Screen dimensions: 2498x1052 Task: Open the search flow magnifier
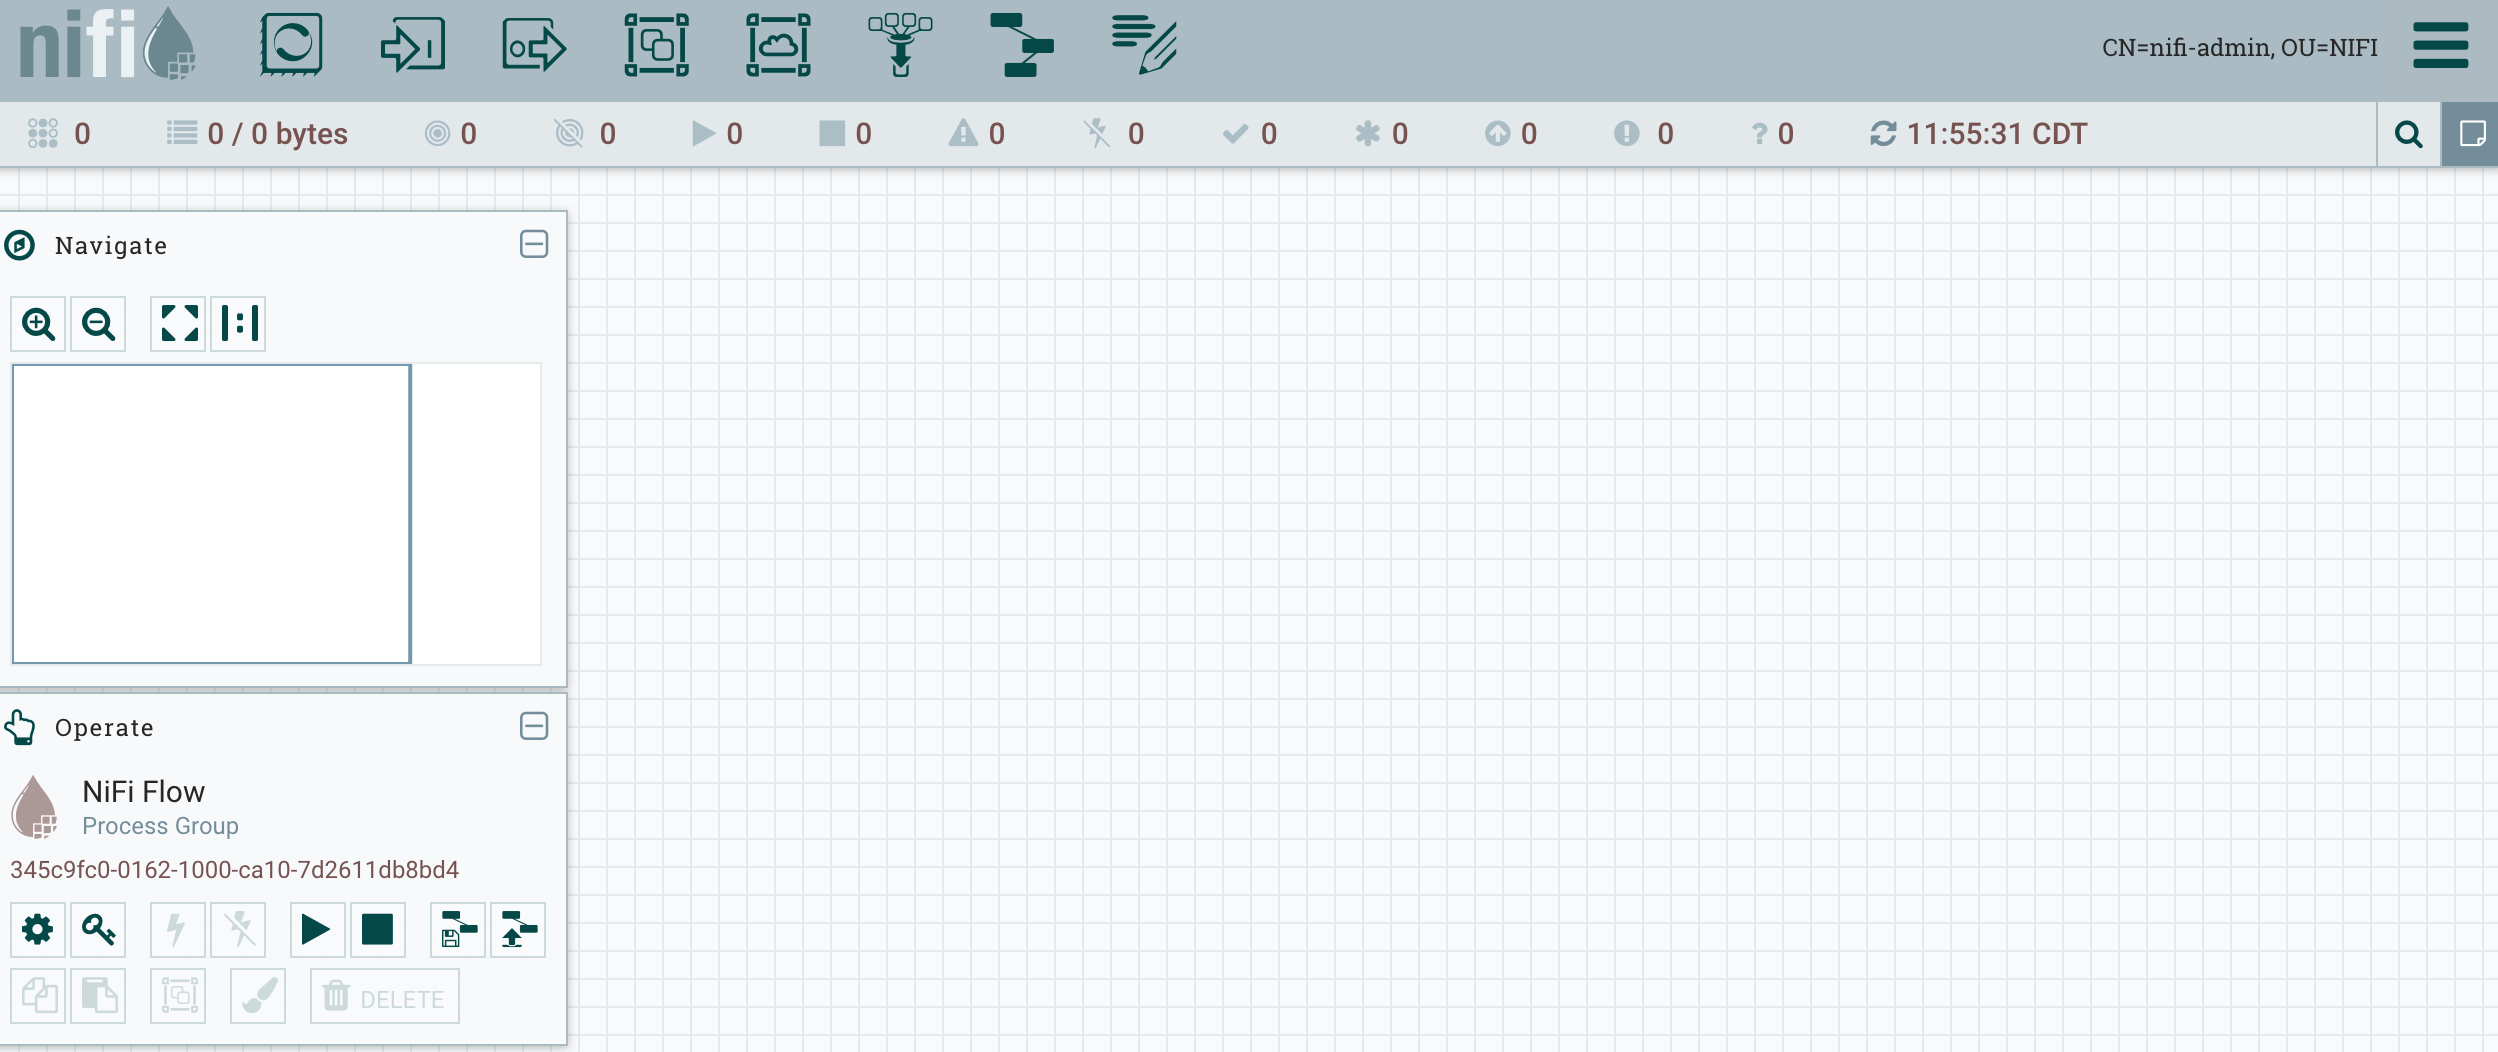[2408, 134]
